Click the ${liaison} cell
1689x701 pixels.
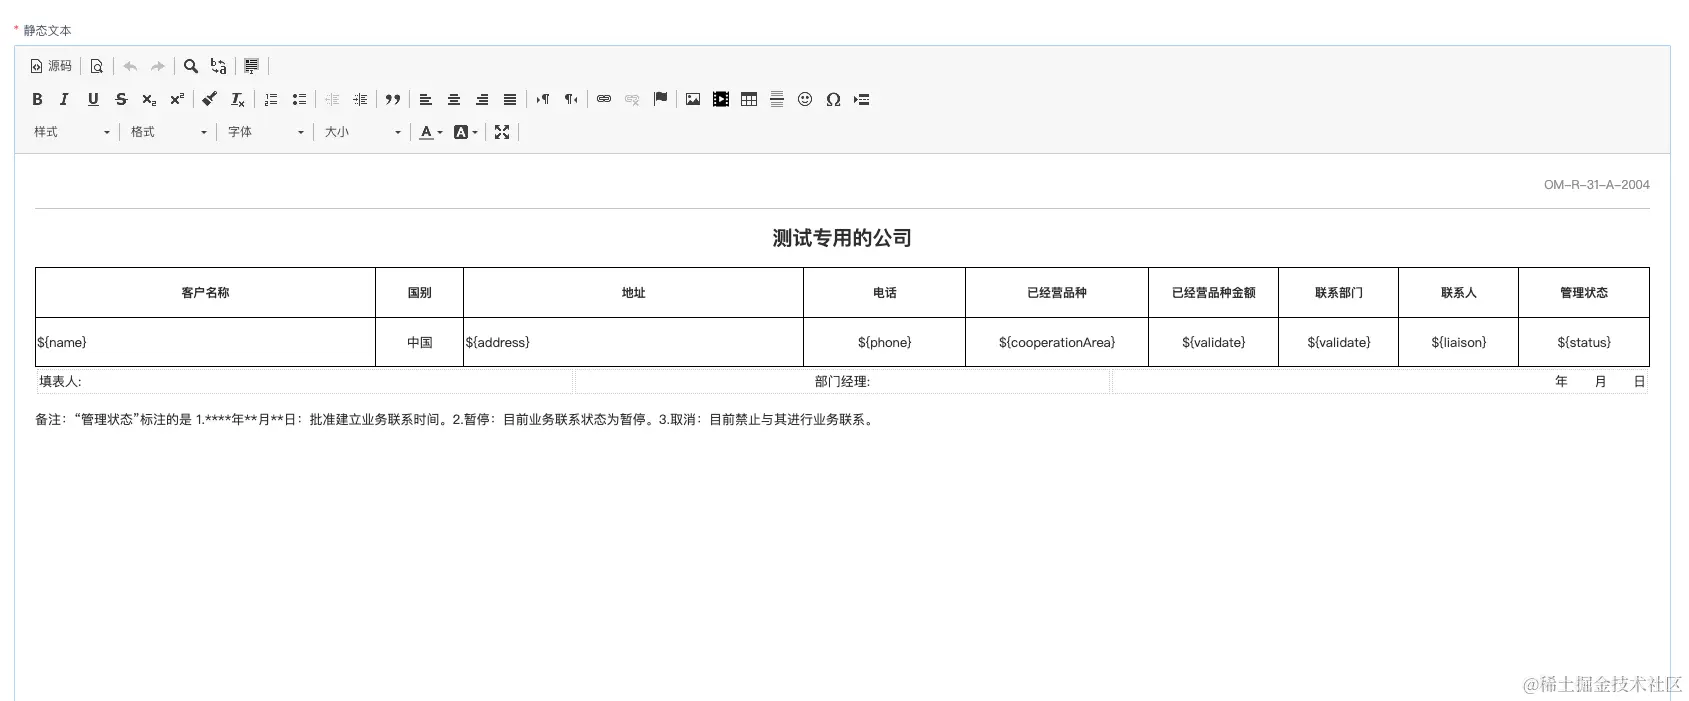coord(1458,342)
